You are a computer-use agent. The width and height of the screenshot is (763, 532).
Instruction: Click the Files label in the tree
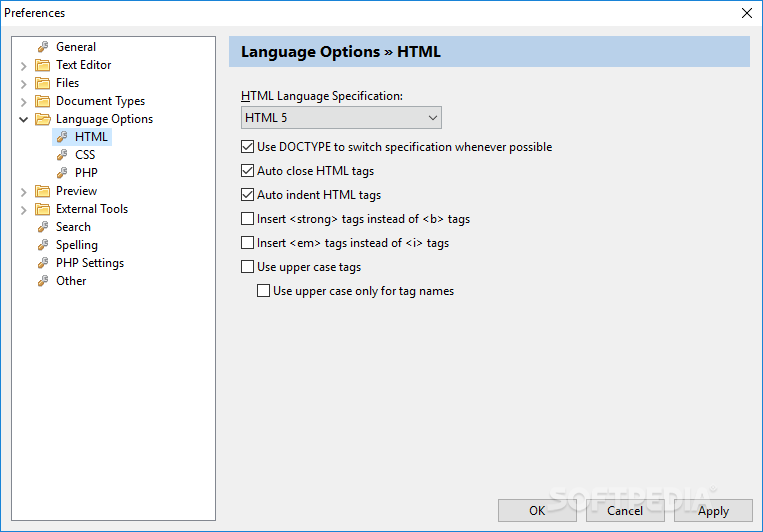click(x=68, y=83)
